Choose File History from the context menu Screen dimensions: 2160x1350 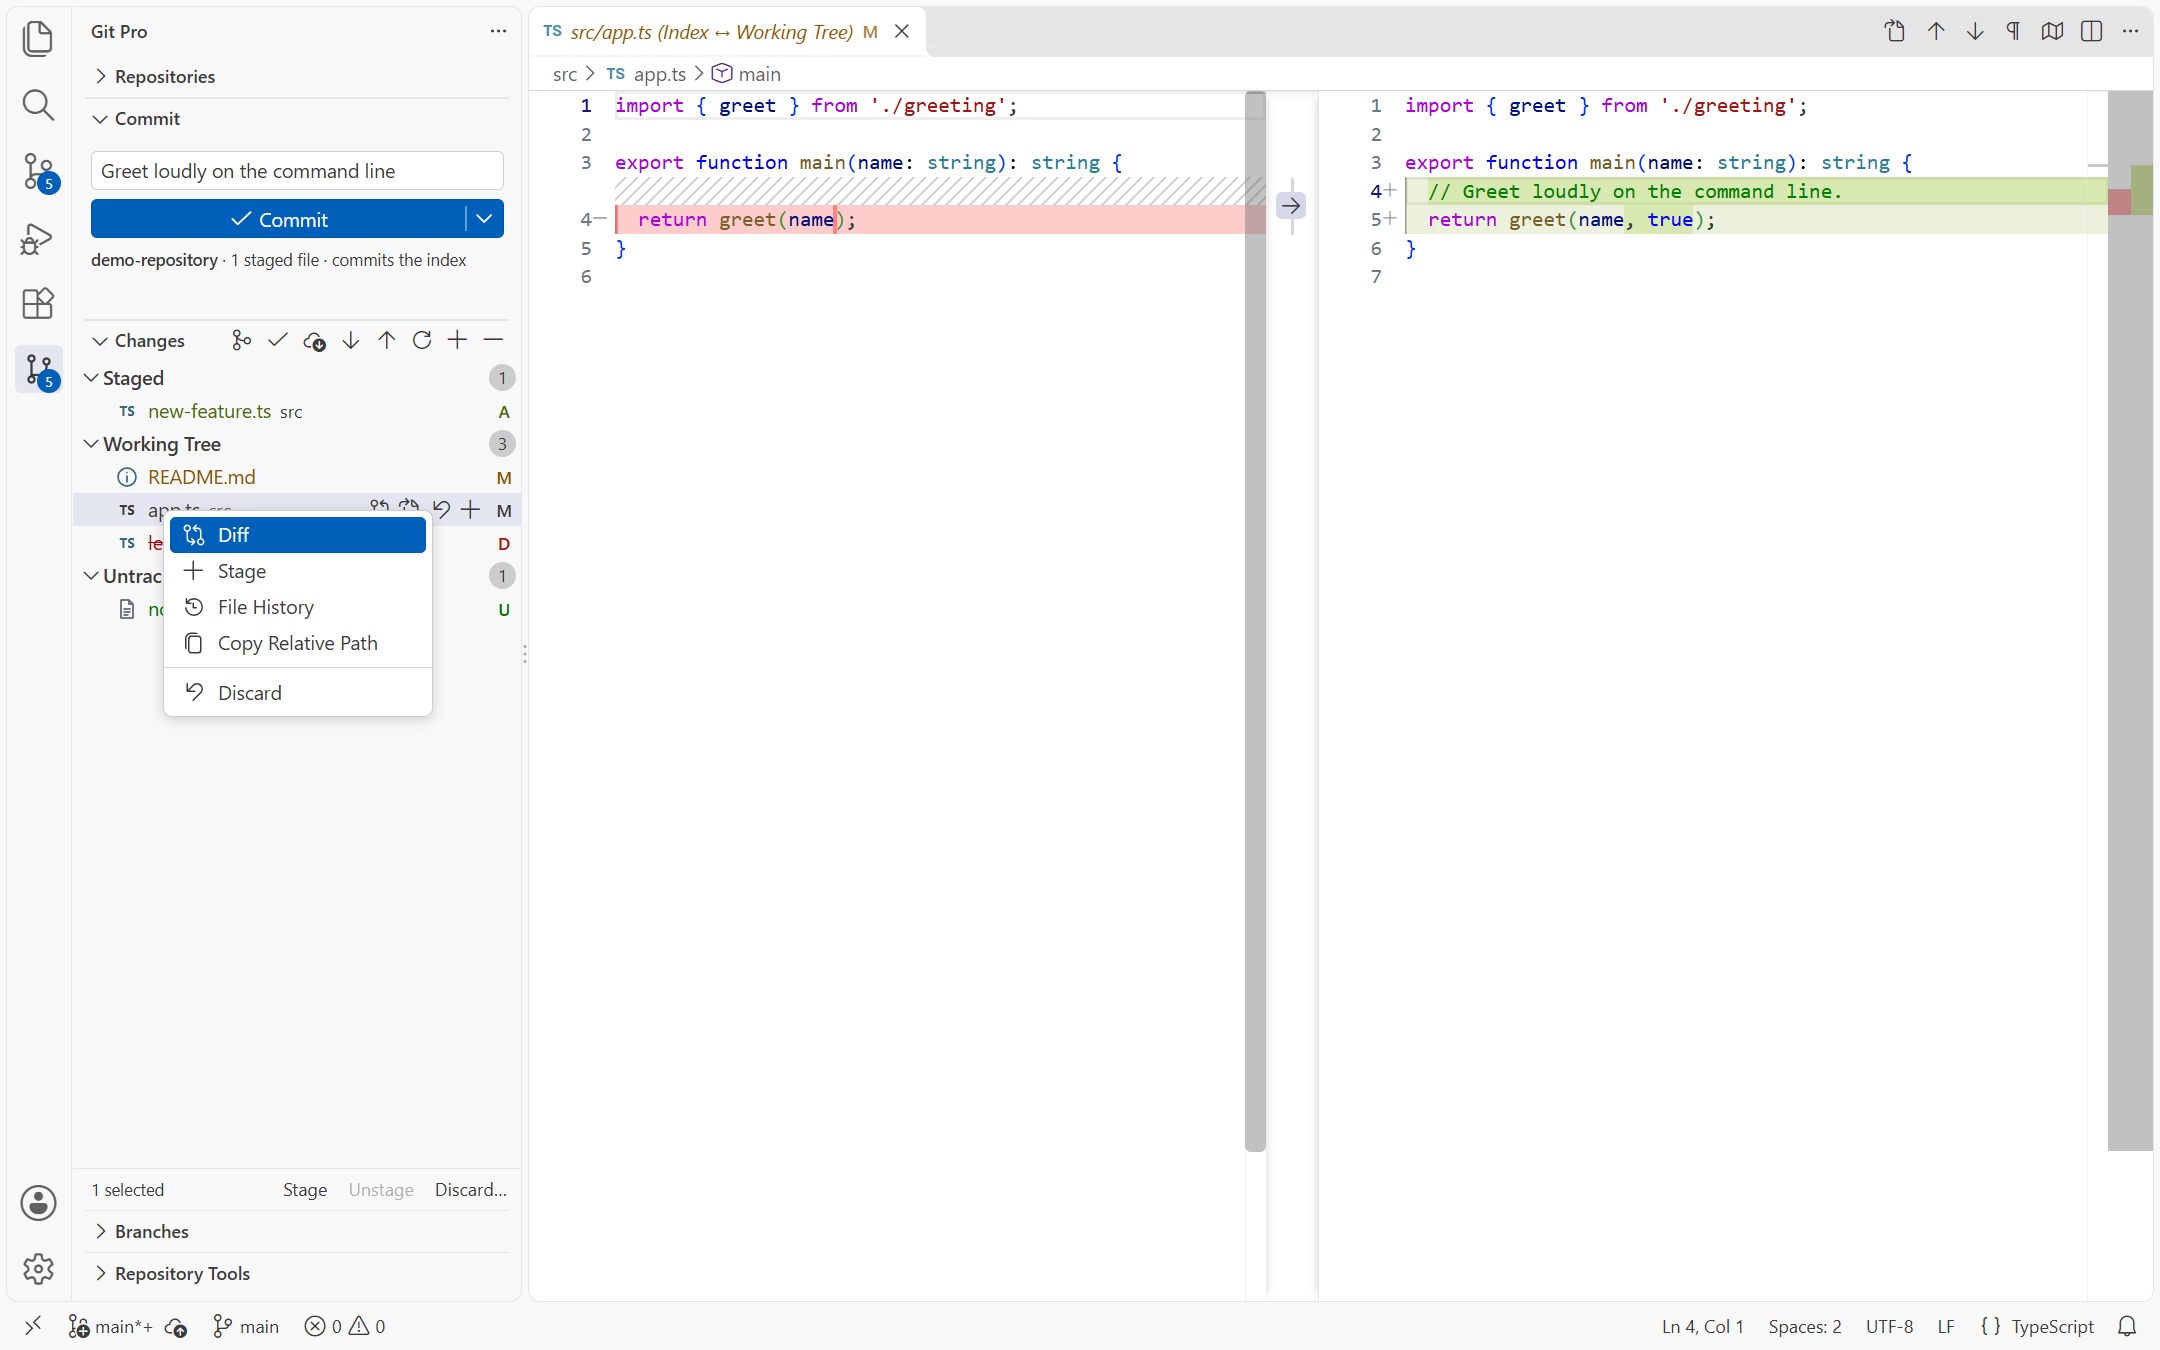pyautogui.click(x=298, y=607)
